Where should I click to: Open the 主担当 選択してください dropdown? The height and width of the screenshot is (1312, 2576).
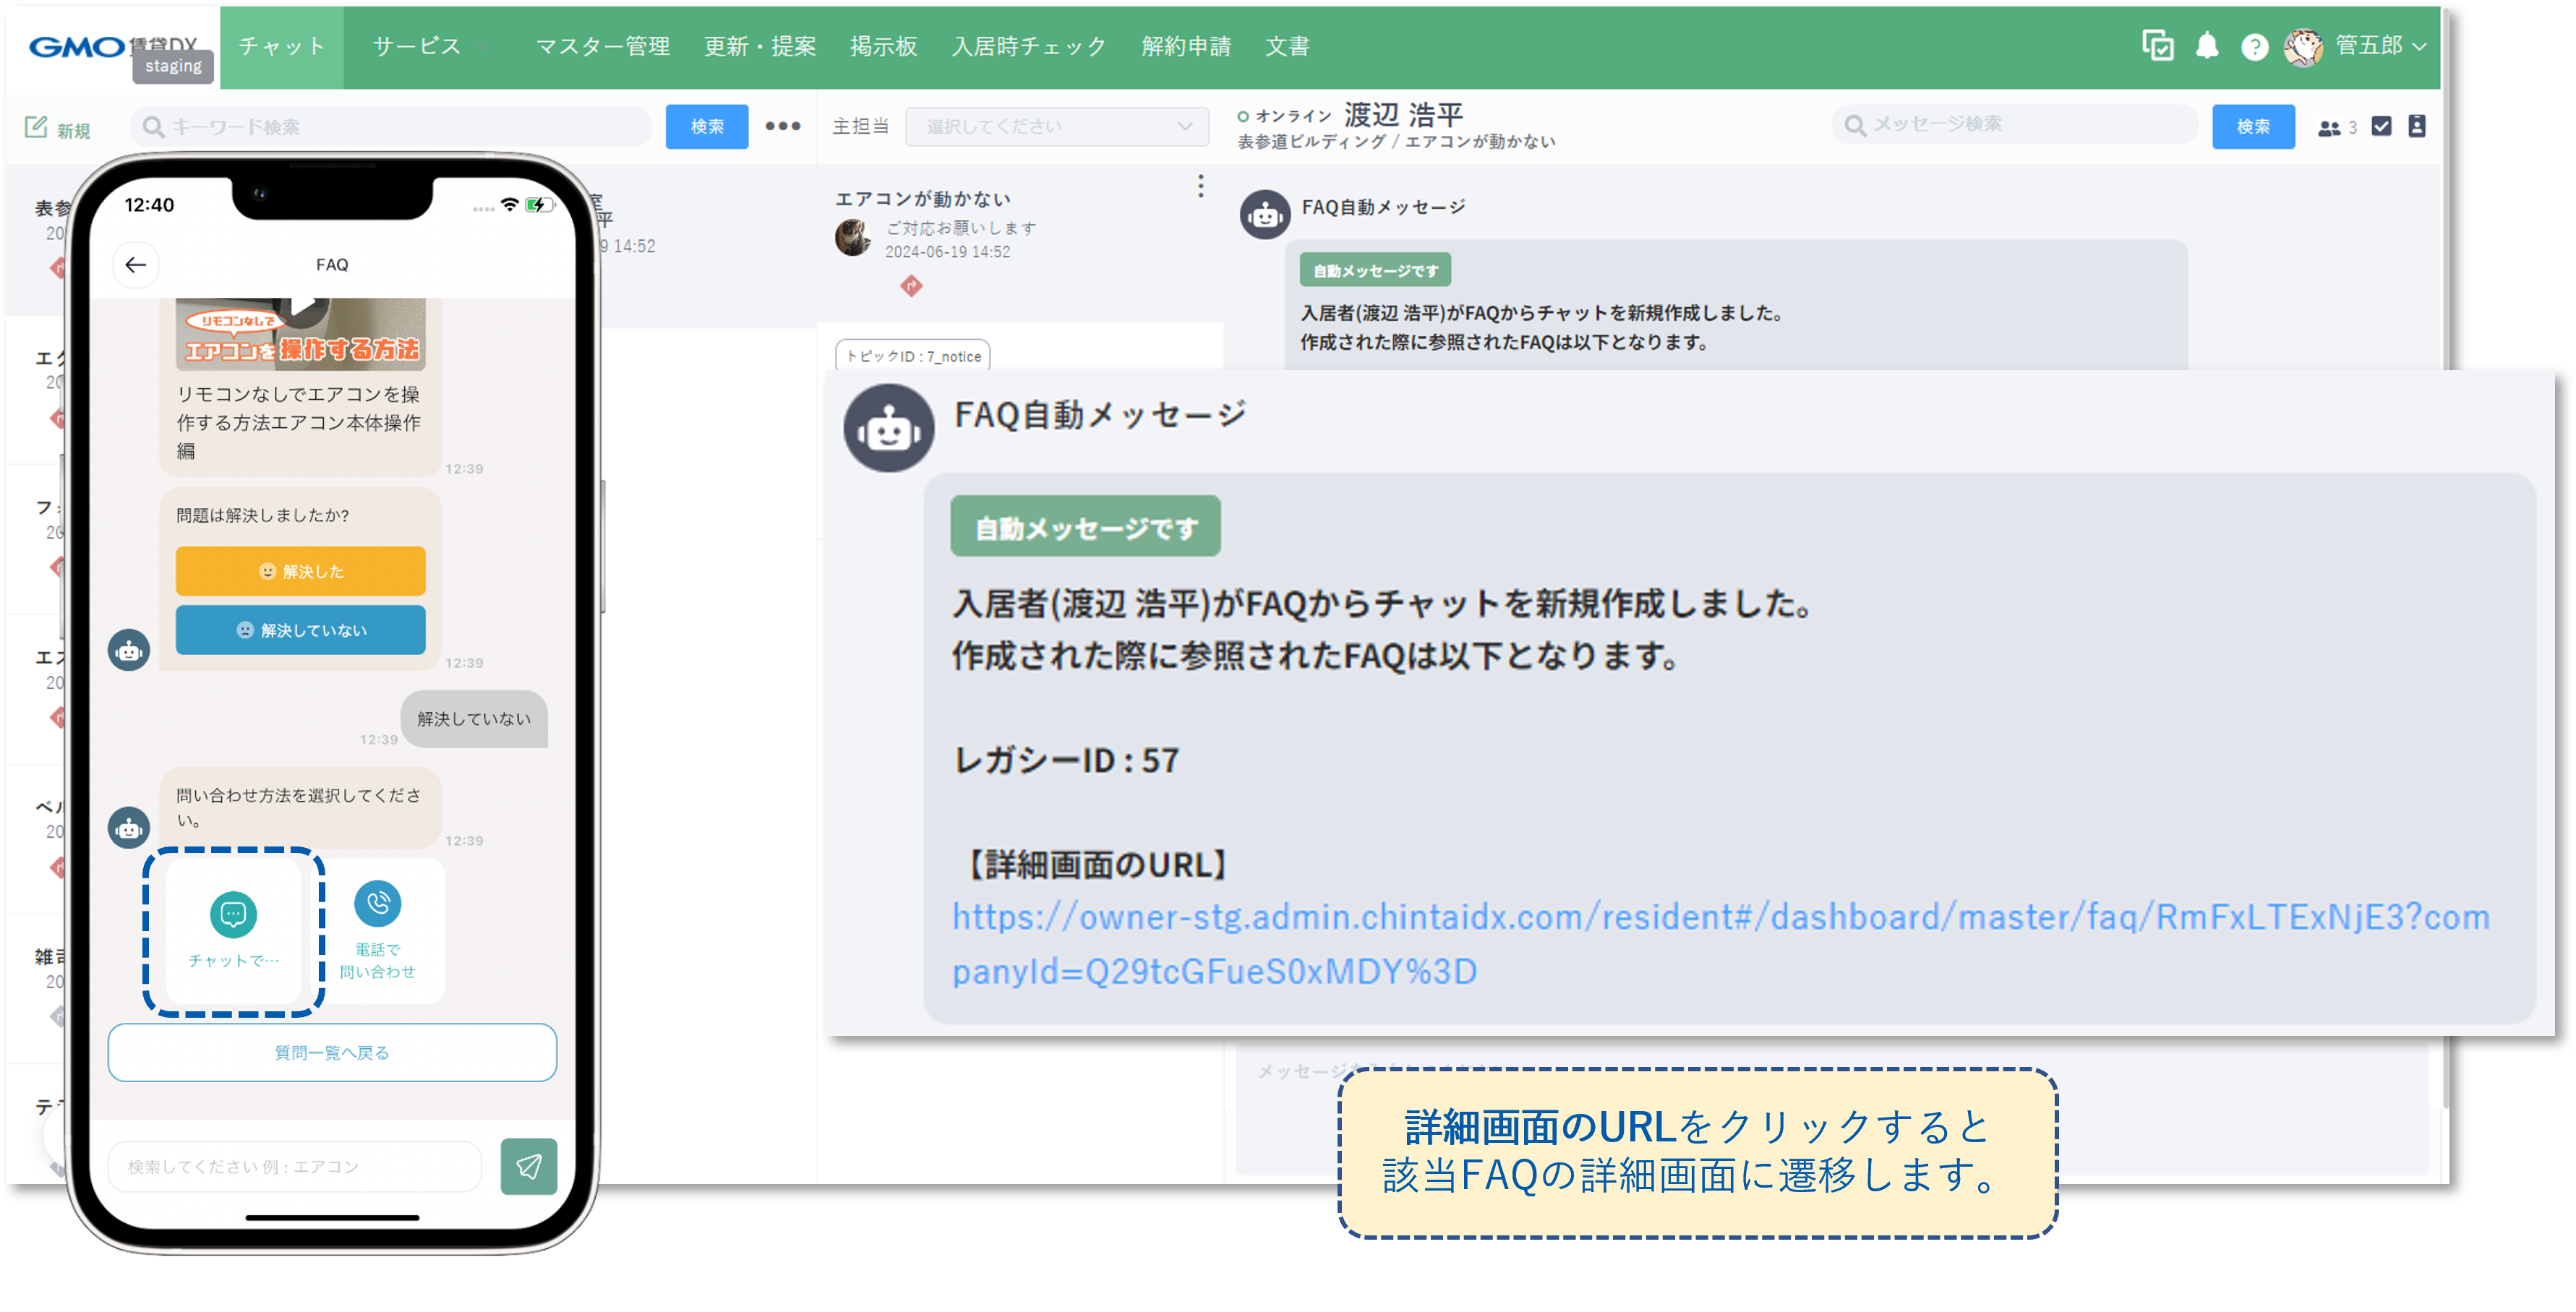(x=1056, y=126)
